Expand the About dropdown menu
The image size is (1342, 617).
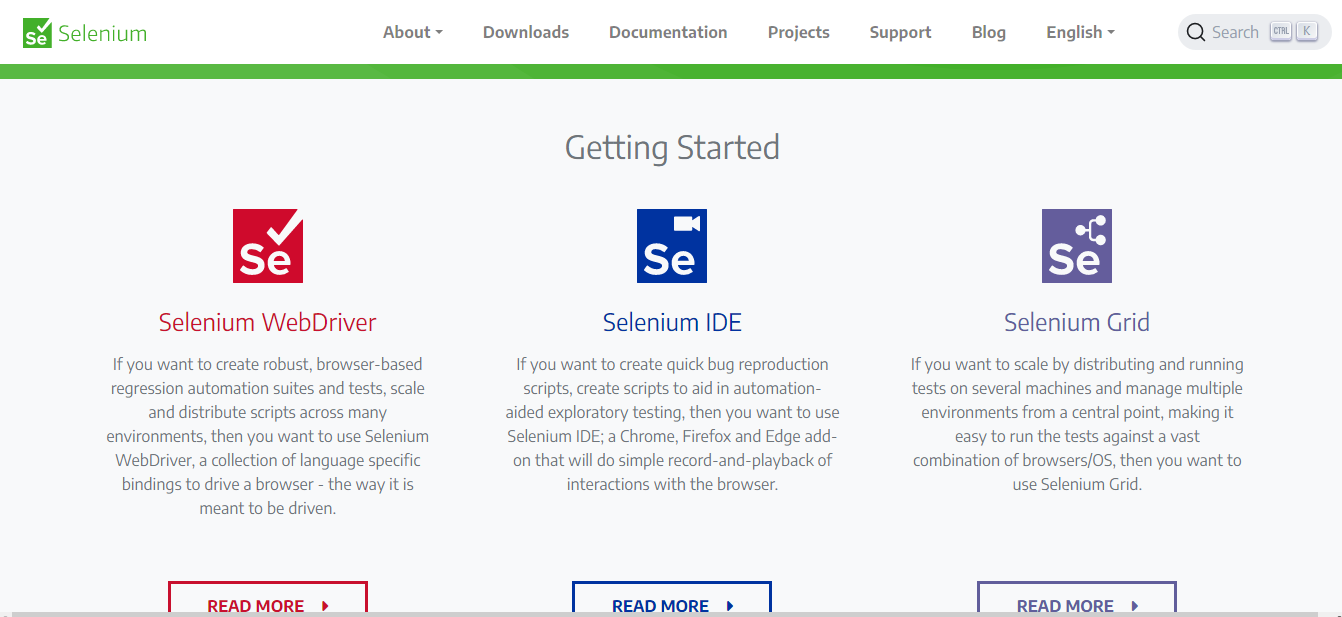[x=412, y=32]
